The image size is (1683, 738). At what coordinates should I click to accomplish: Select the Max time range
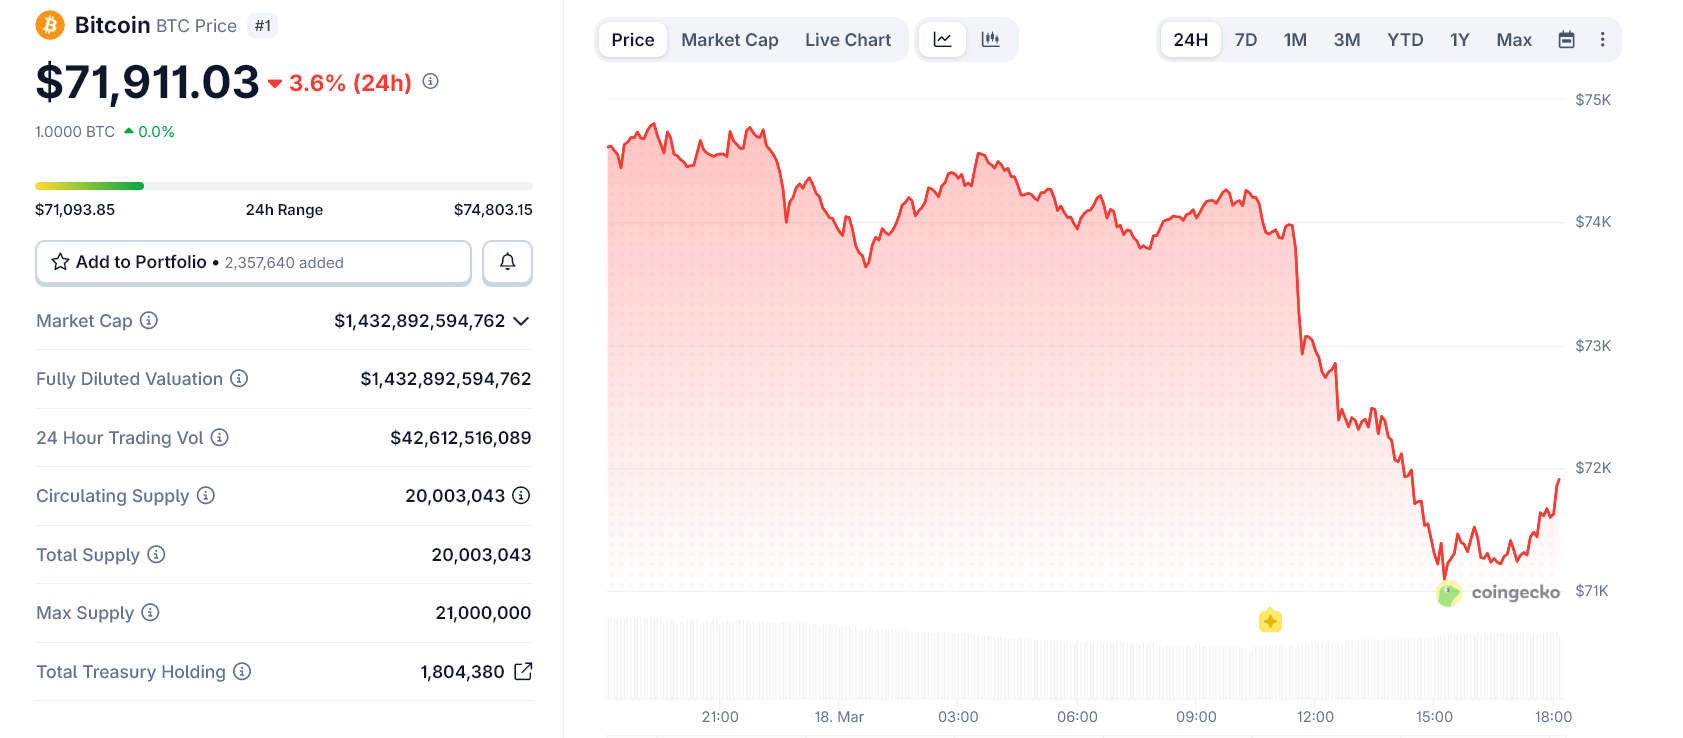pos(1513,40)
